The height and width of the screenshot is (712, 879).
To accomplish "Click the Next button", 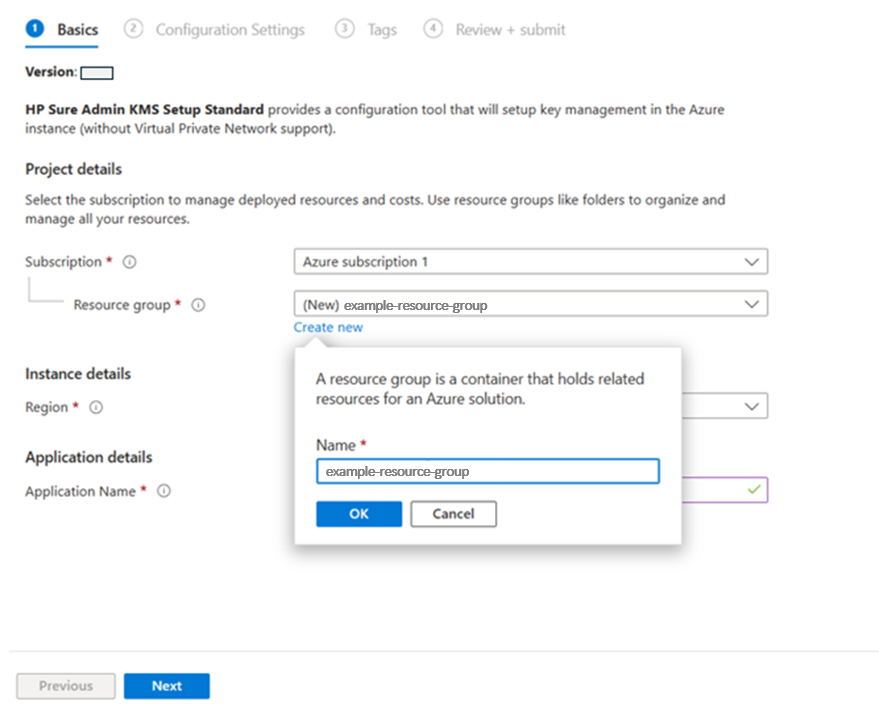I will coord(166,686).
